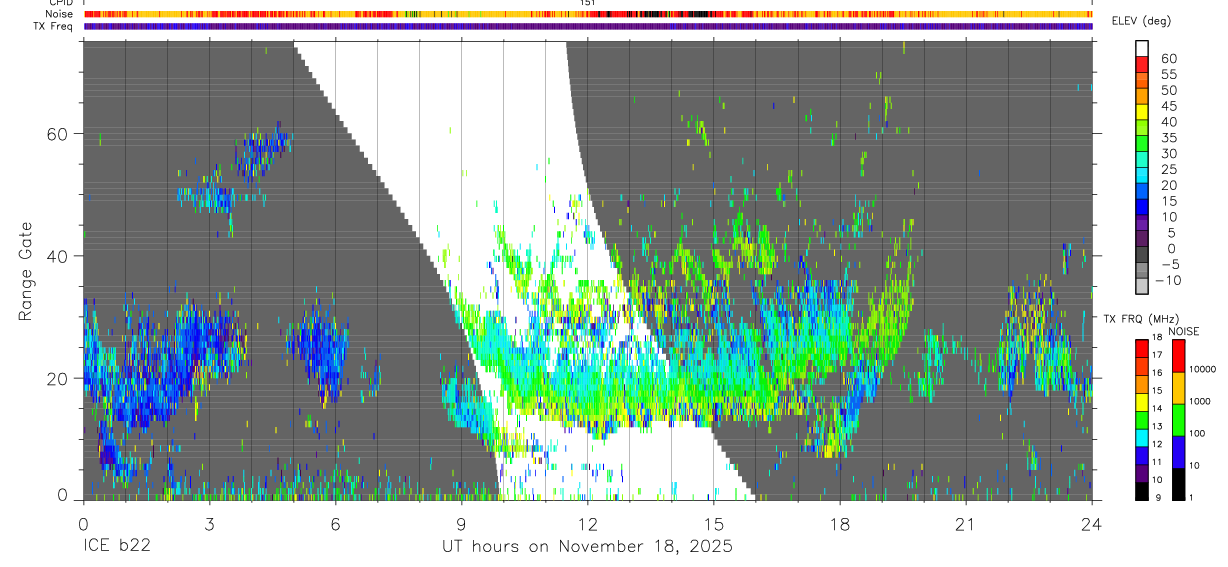Click the "21" hour tick on the x-axis
The image size is (1228, 567).
965,523
